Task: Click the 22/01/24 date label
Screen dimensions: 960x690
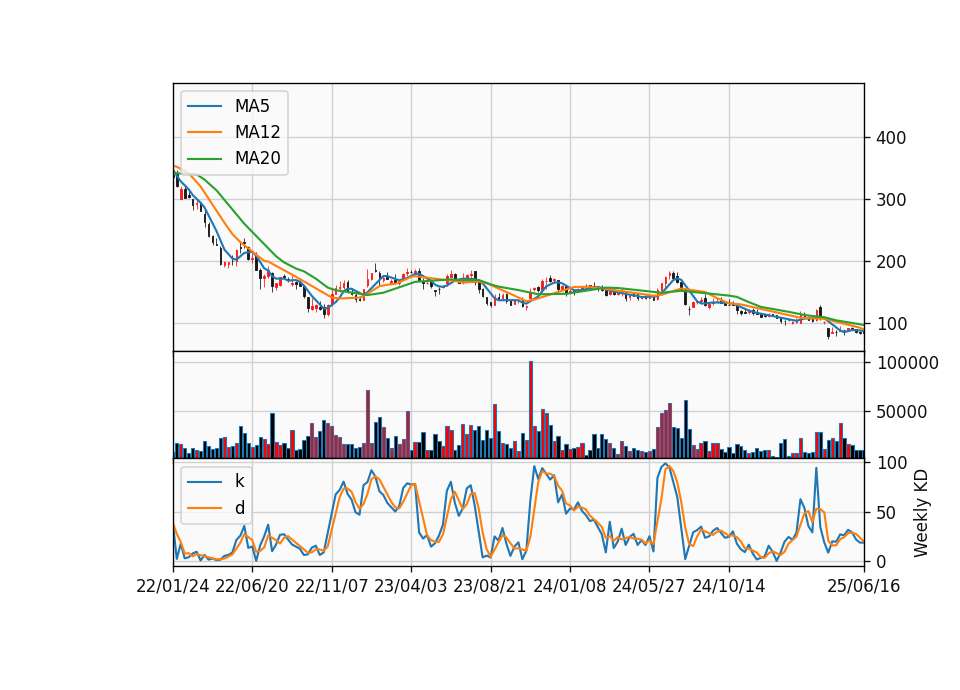Action: pos(173,586)
